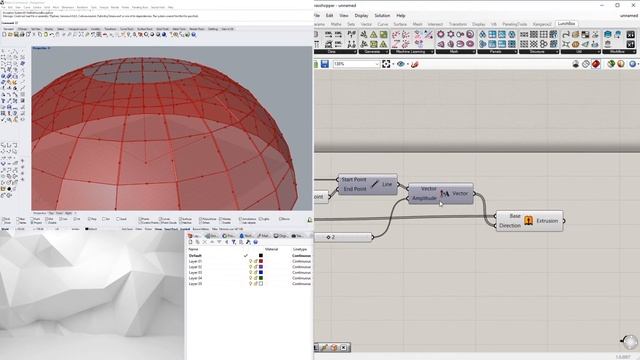Click the Rhino command input line

point(157,23)
